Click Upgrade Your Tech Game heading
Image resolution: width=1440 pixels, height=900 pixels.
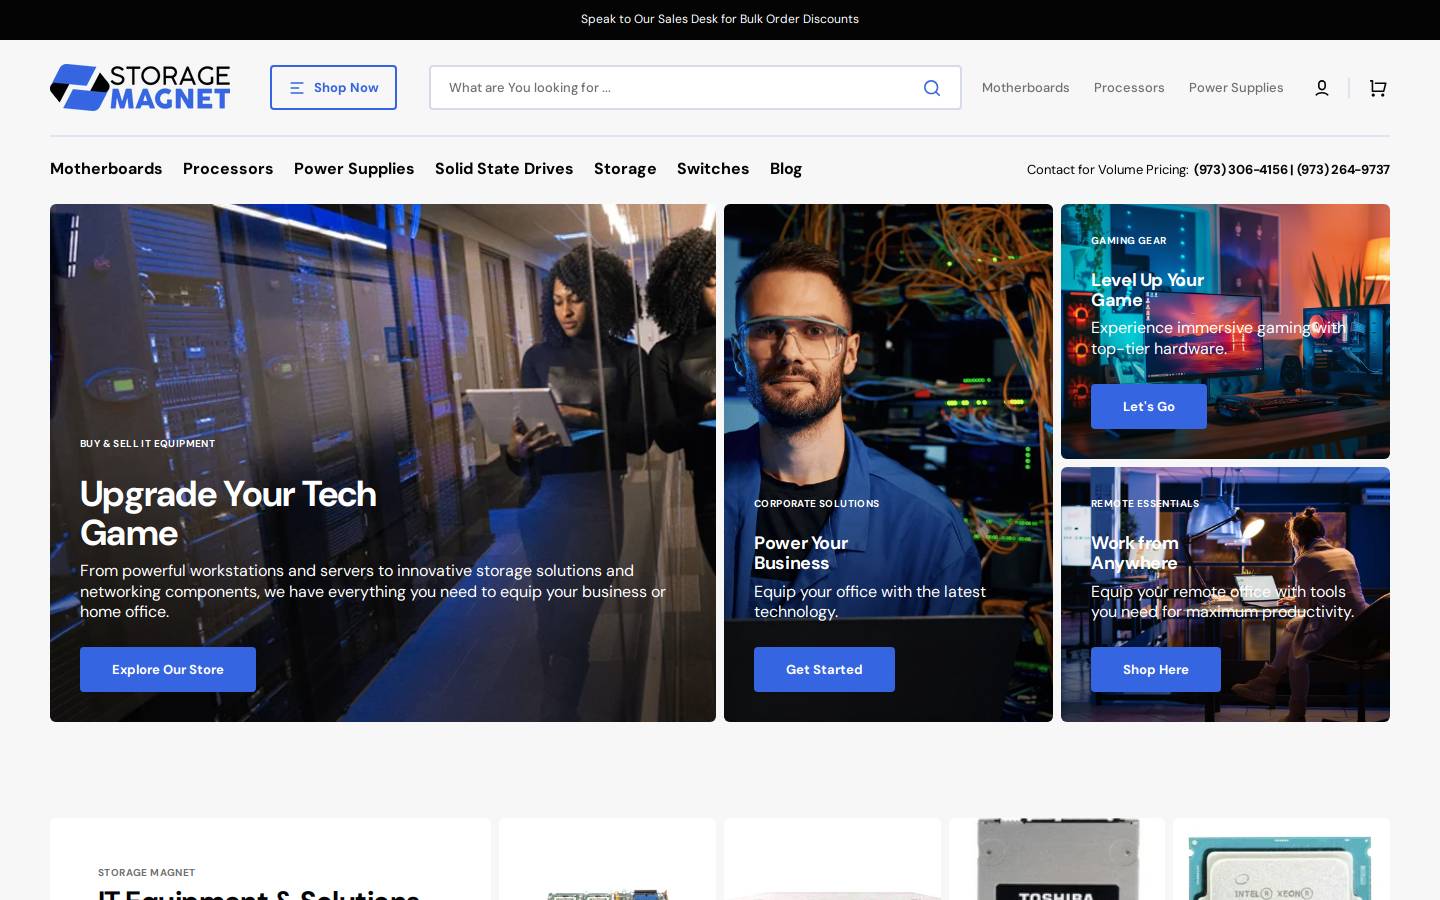point(228,513)
